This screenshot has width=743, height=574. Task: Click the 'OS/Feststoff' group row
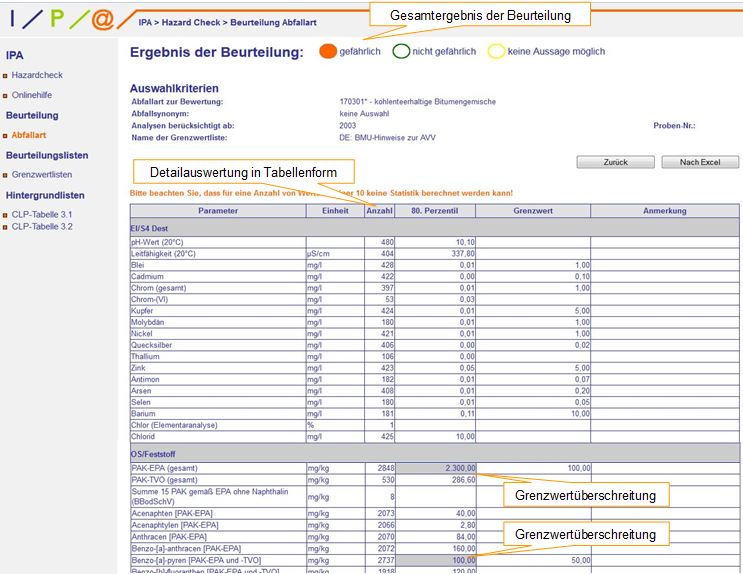tap(435, 454)
